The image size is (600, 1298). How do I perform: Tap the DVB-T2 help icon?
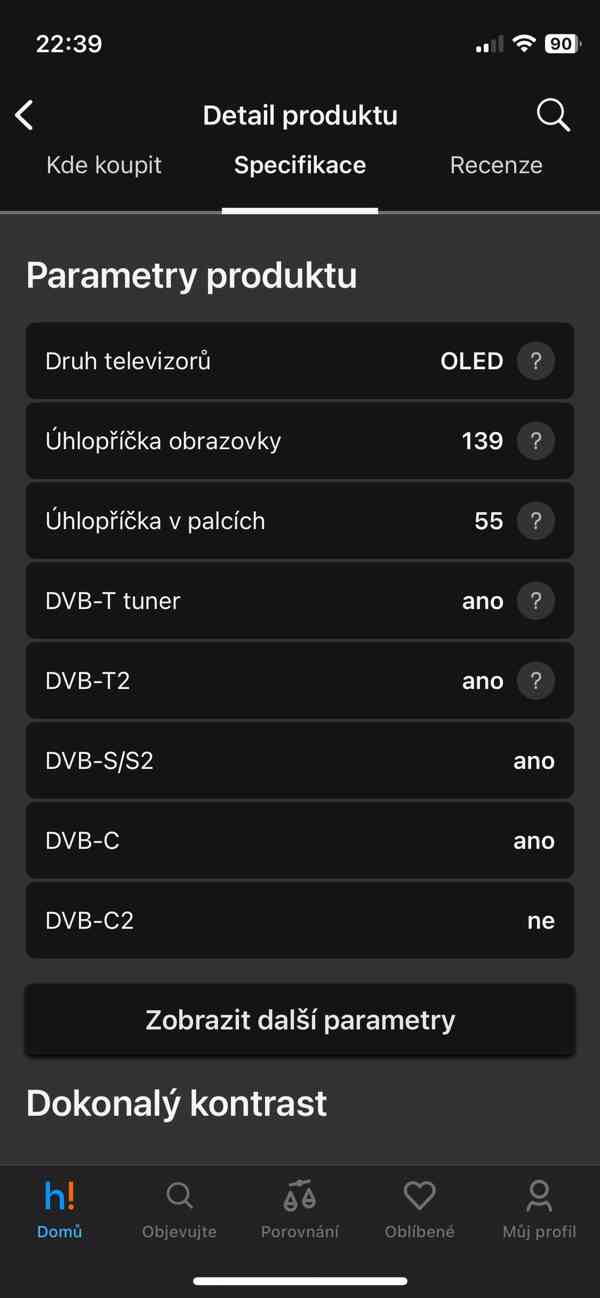coord(536,681)
